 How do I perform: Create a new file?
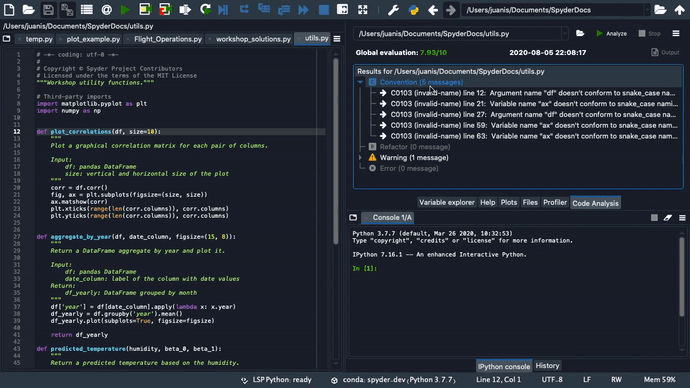pyautogui.click(x=9, y=9)
